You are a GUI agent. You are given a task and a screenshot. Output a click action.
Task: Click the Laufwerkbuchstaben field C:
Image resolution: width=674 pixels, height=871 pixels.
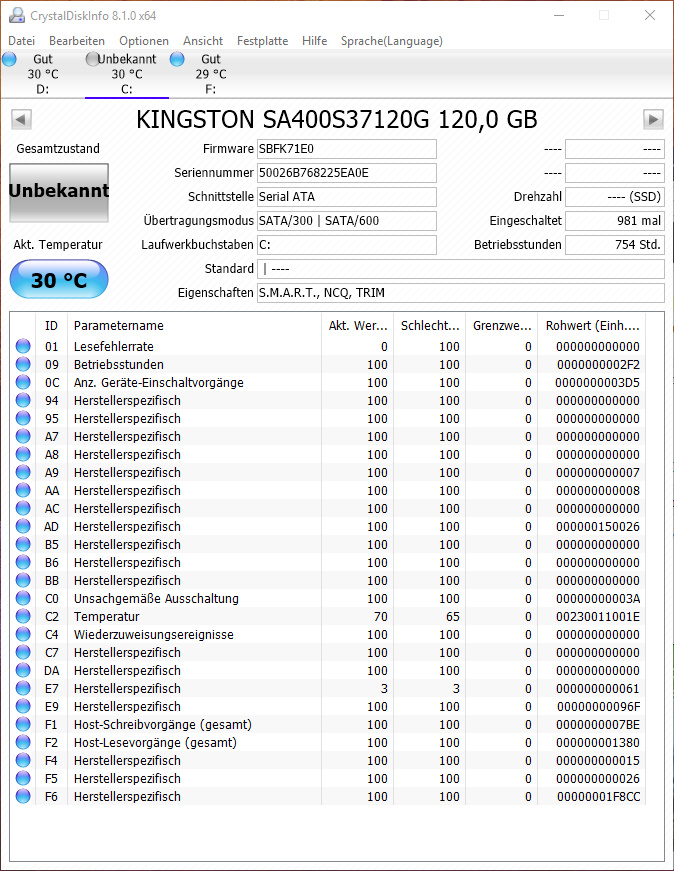(x=347, y=244)
